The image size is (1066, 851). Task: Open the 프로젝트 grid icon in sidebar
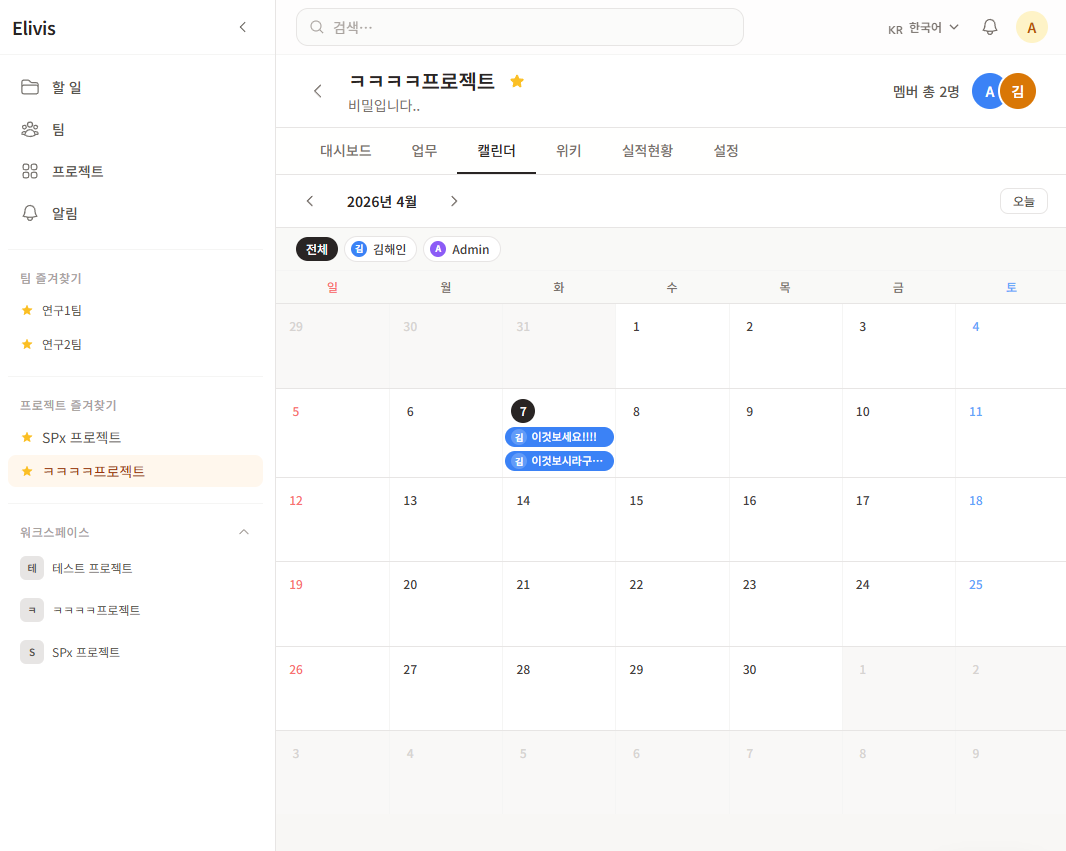point(30,171)
